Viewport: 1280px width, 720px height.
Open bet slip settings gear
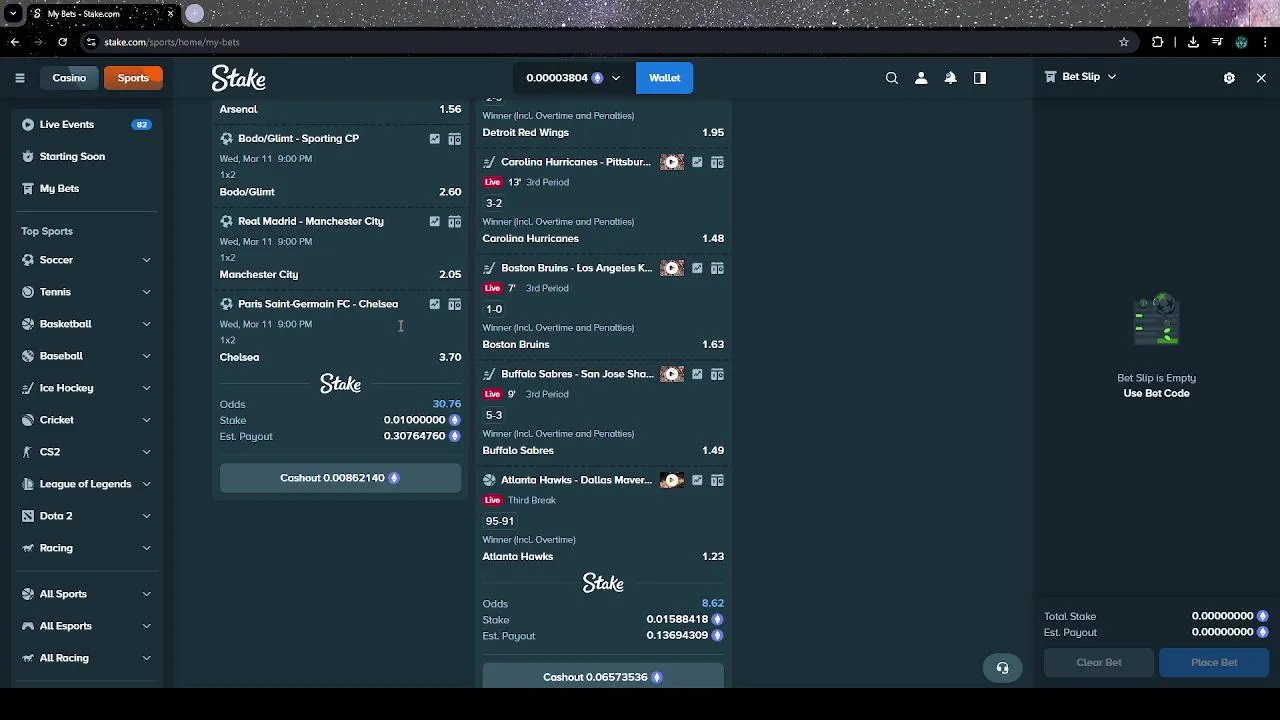[x=1229, y=78]
